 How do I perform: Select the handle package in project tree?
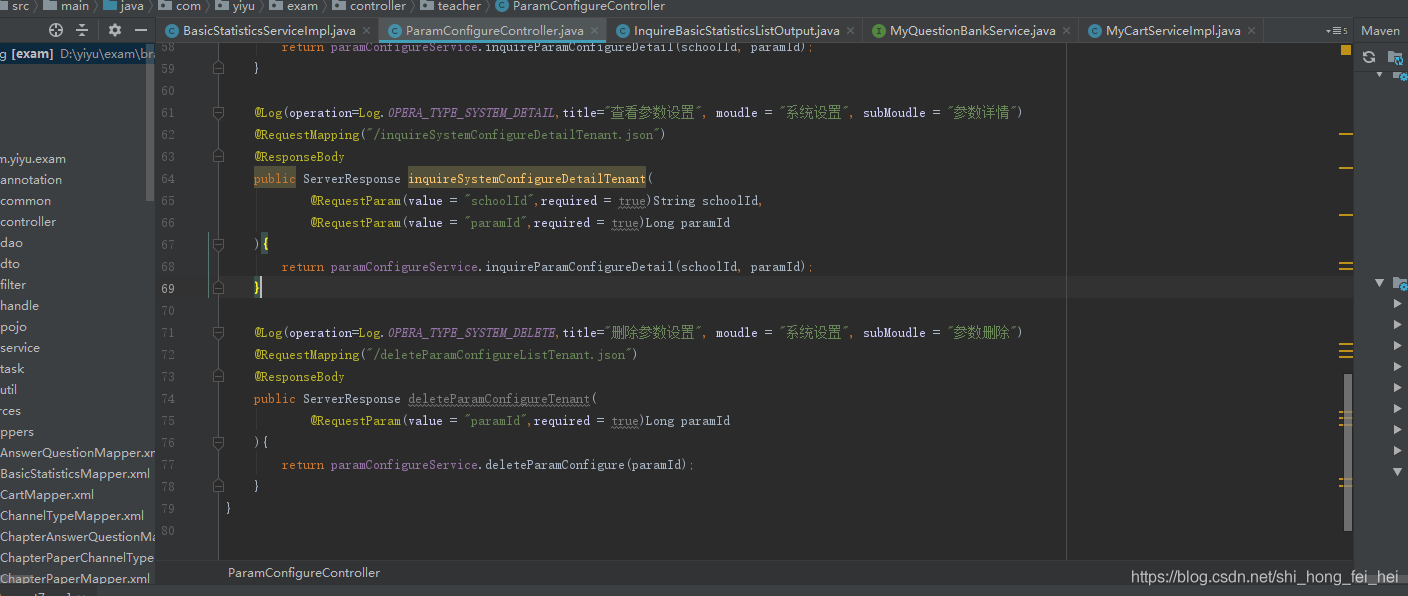click(x=20, y=306)
